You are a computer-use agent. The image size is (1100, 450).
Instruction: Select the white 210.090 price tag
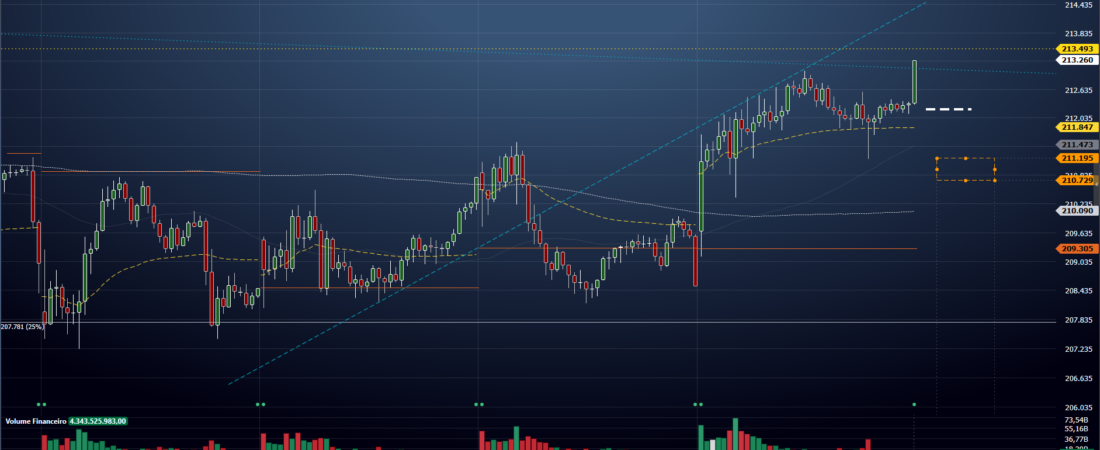coord(1078,210)
